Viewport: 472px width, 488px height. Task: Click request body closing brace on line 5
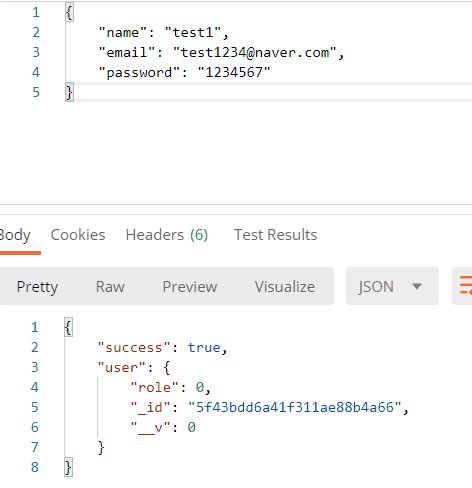click(x=69, y=92)
